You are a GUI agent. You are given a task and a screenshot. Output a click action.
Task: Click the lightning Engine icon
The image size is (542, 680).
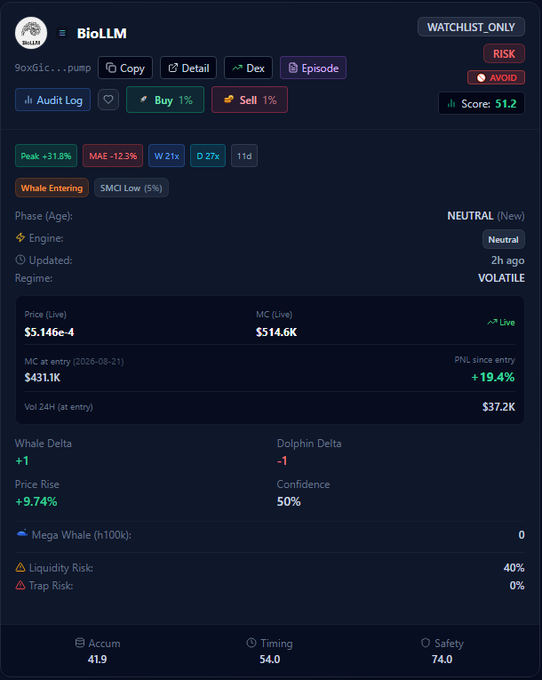click(20, 238)
